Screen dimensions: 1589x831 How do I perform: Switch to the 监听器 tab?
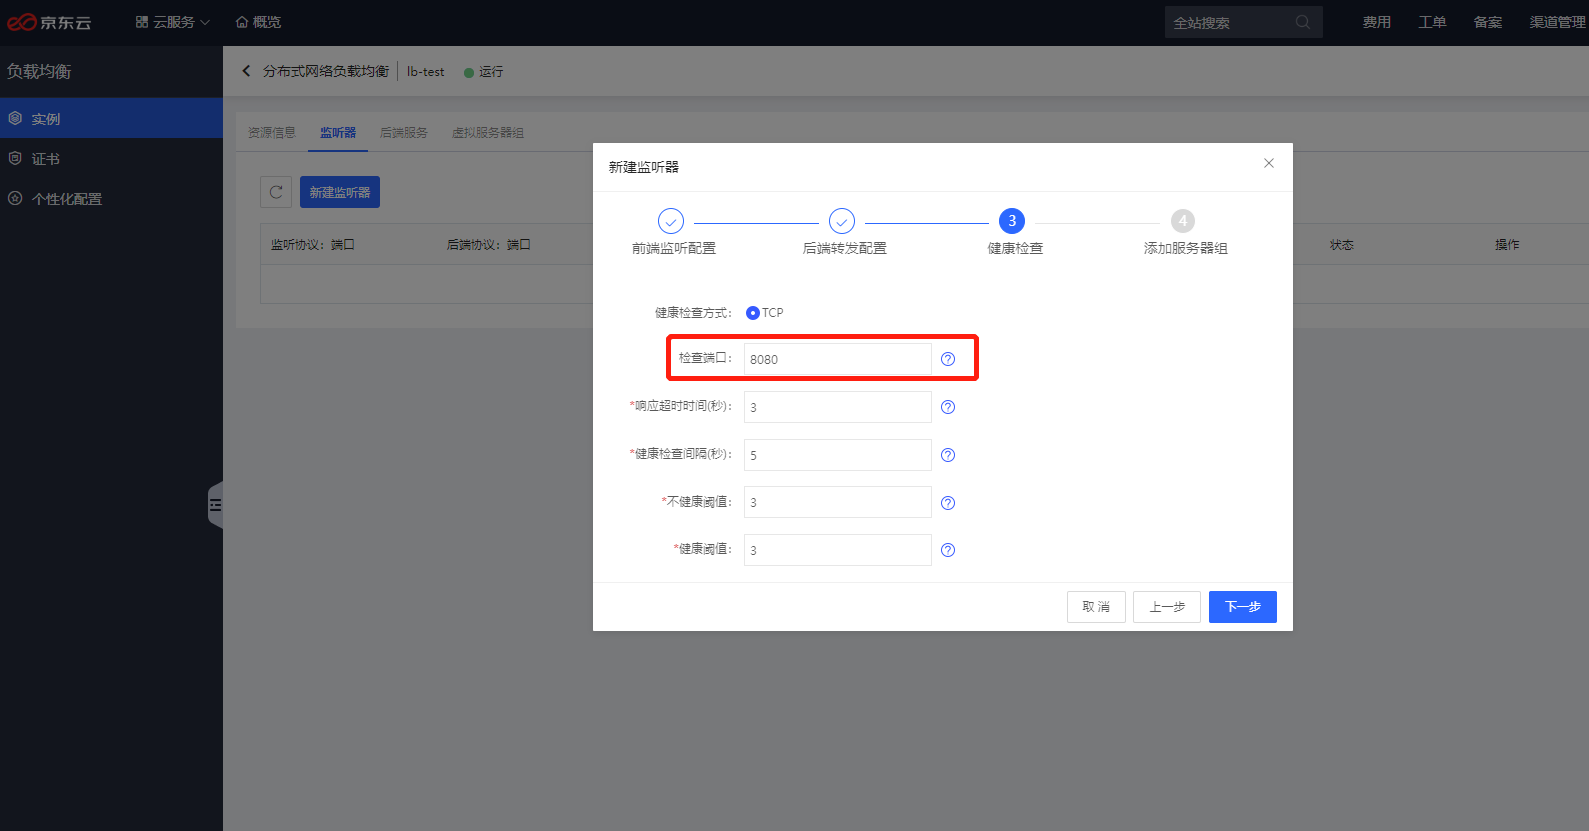(338, 132)
